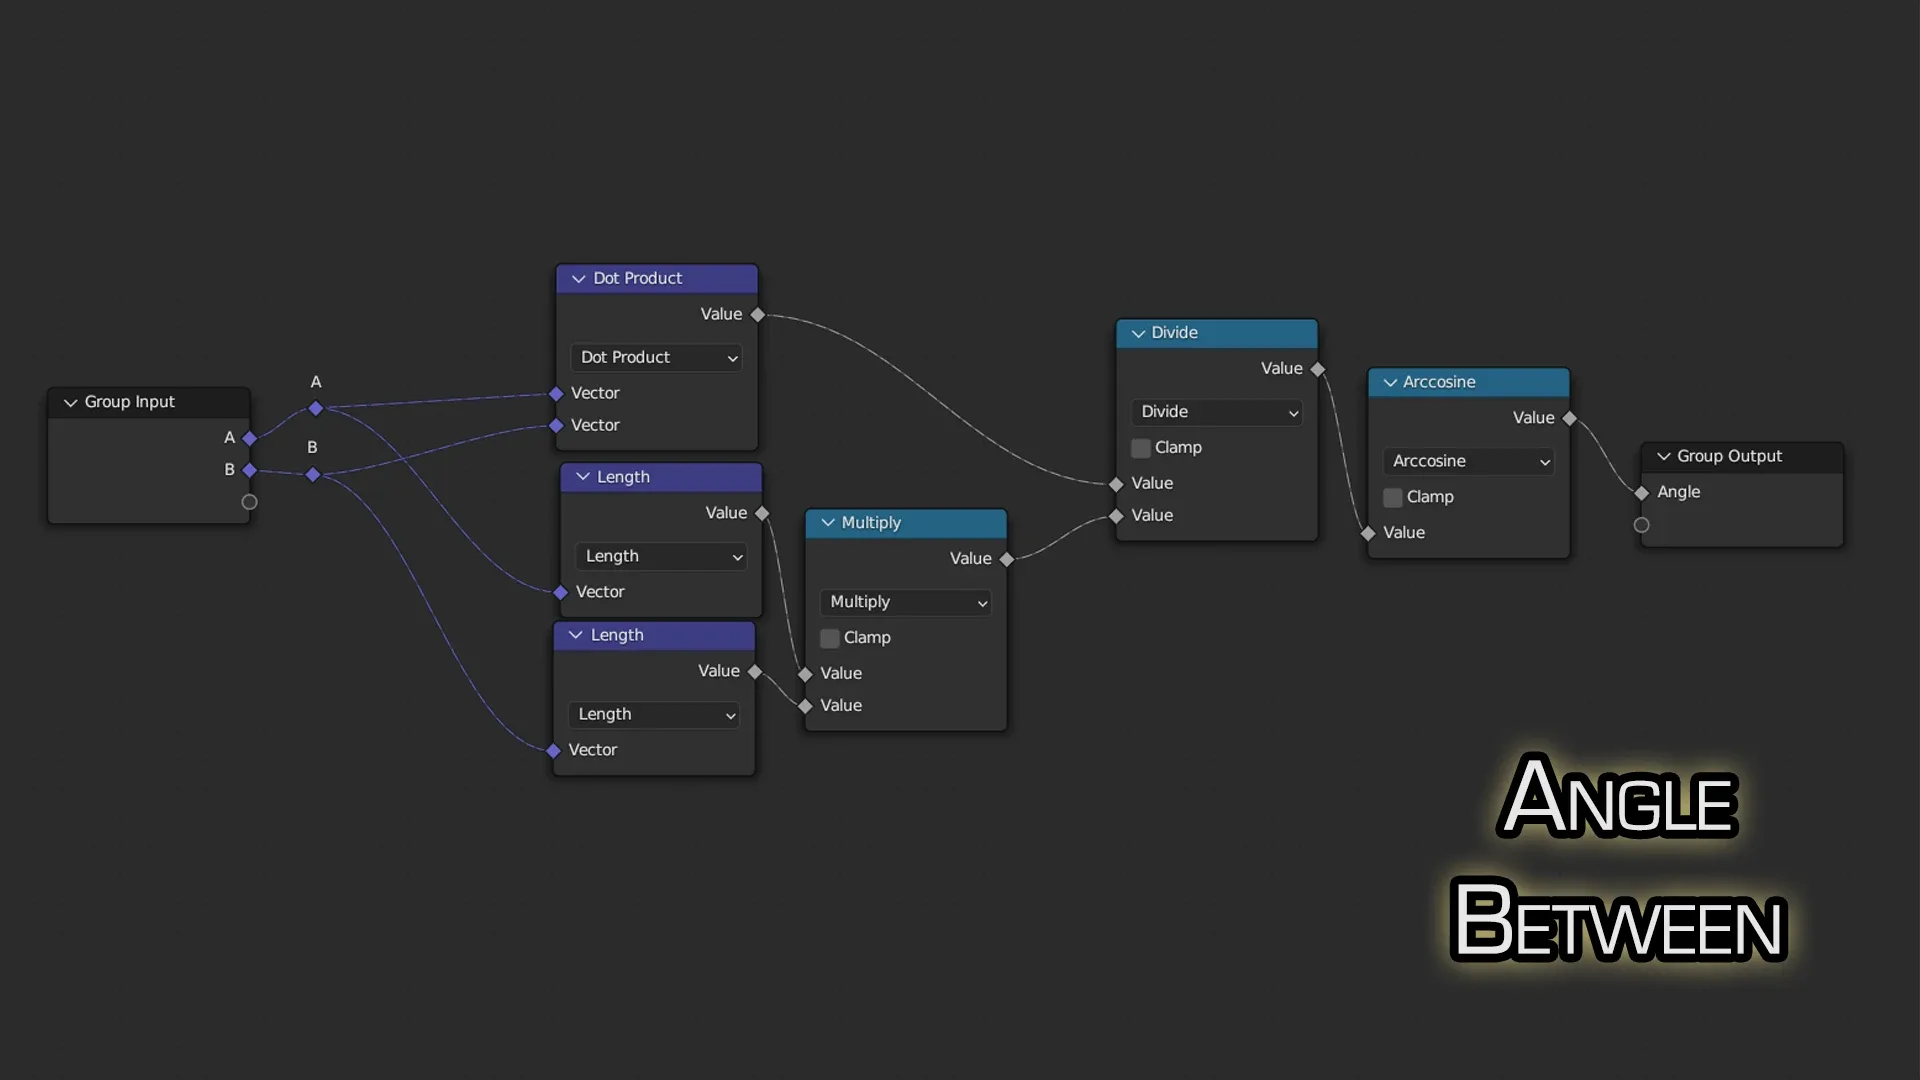Viewport: 1920px width, 1080px height.
Task: Click the reroute point labeled B
Action: pos(313,475)
